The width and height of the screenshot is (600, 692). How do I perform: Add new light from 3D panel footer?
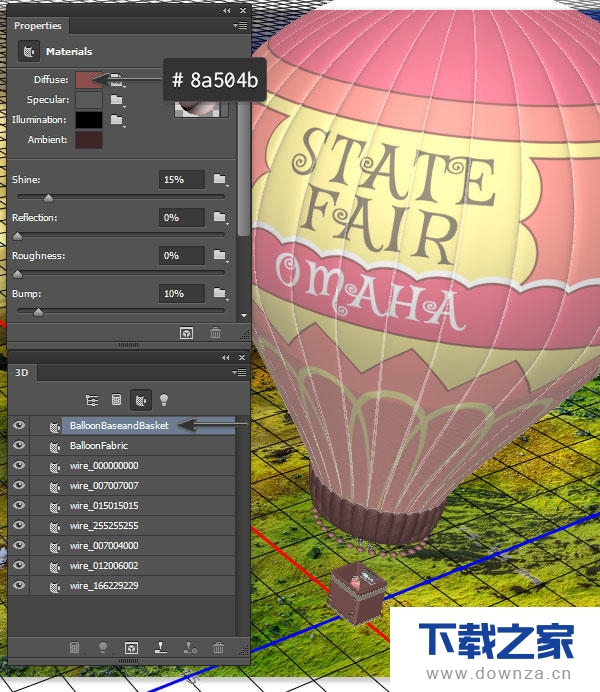click(103, 648)
